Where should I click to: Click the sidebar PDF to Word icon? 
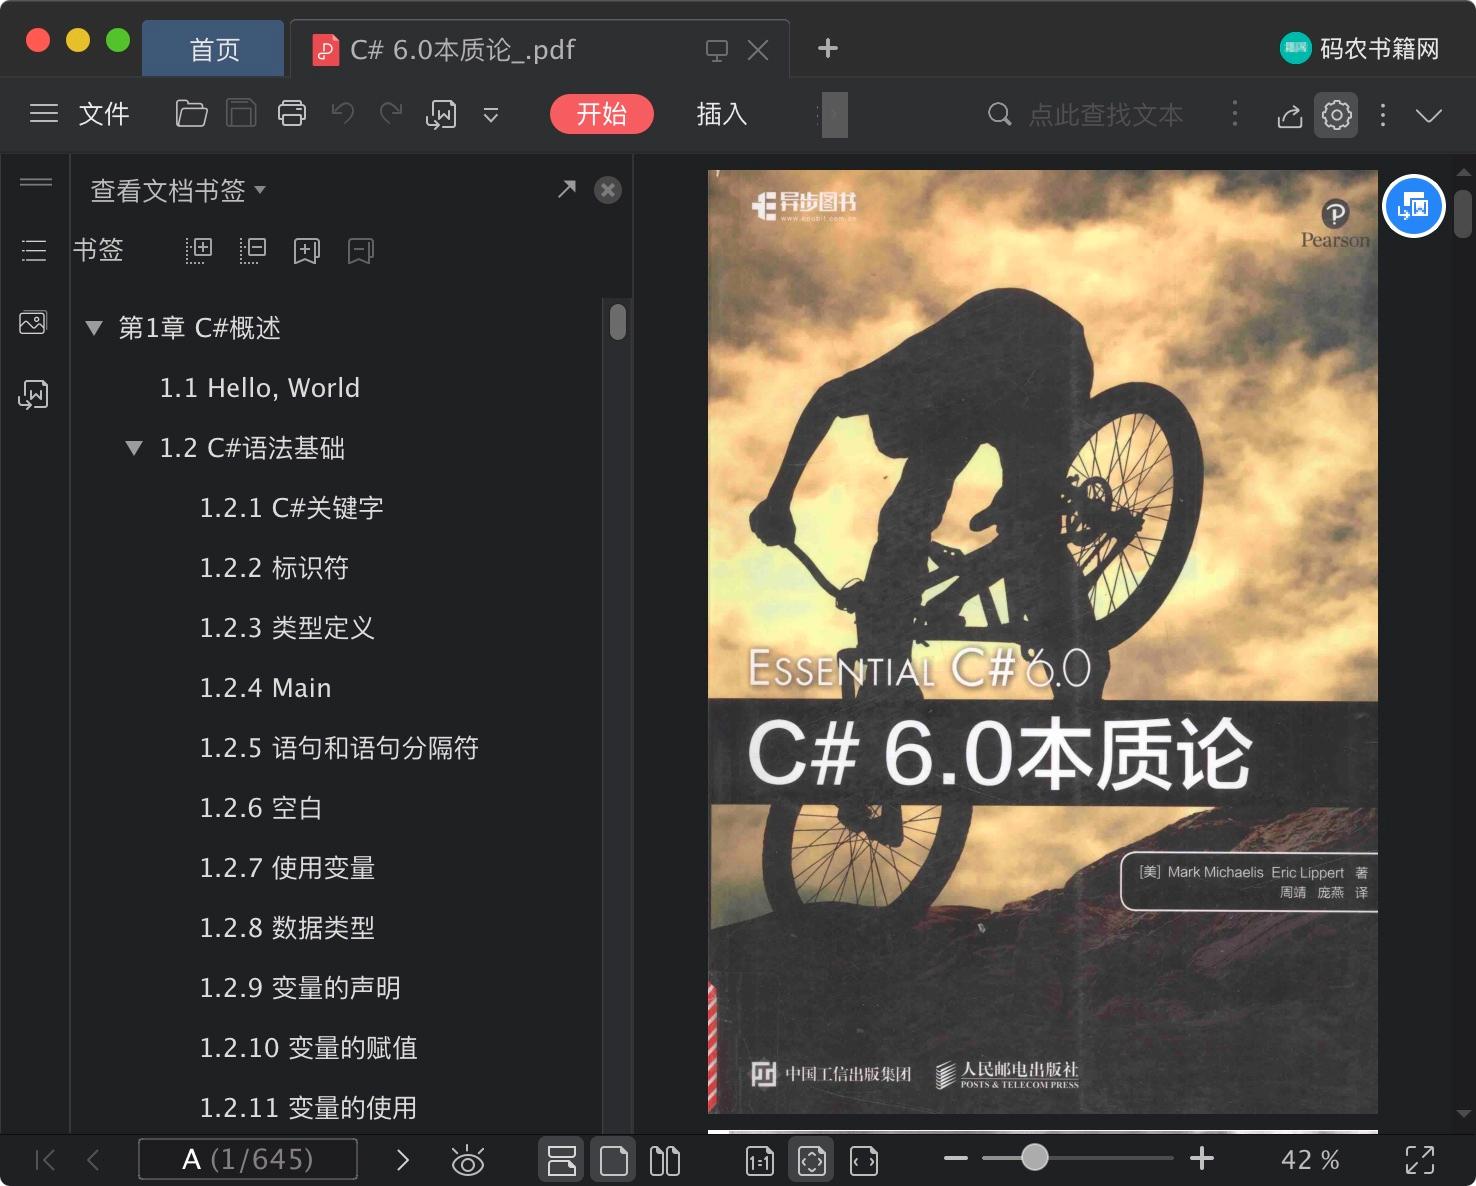coord(33,395)
